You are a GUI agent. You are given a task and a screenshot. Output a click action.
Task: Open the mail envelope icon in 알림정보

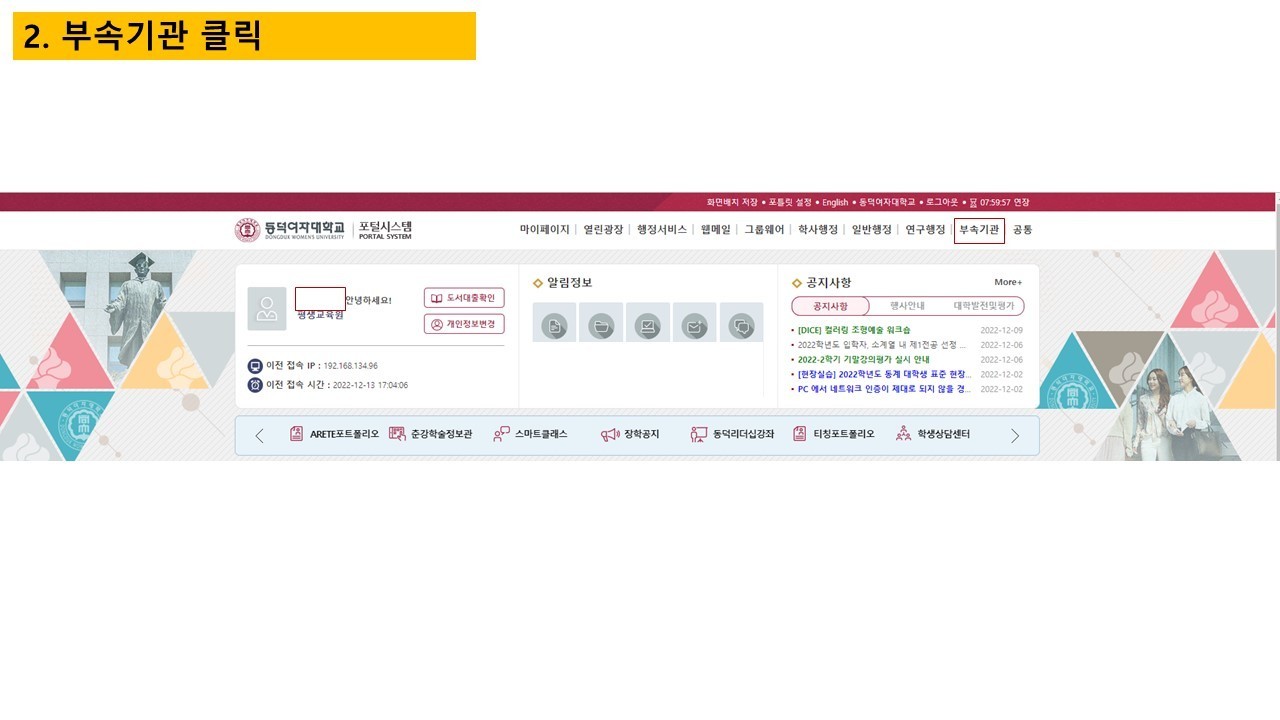click(x=694, y=324)
